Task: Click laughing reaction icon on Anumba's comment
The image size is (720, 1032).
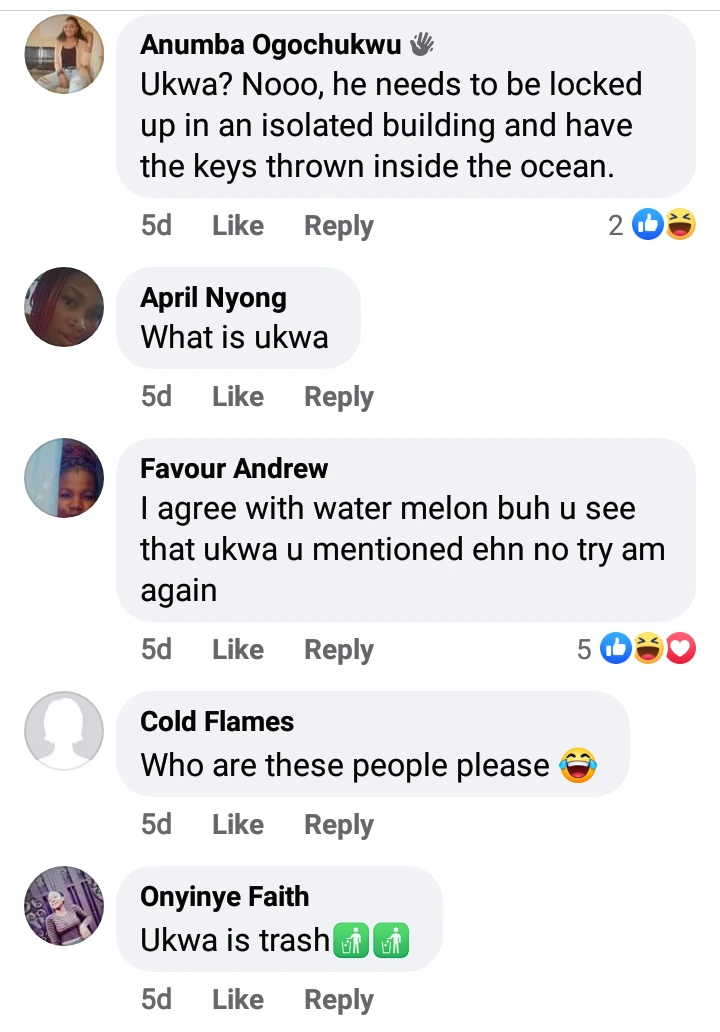Action: click(681, 226)
